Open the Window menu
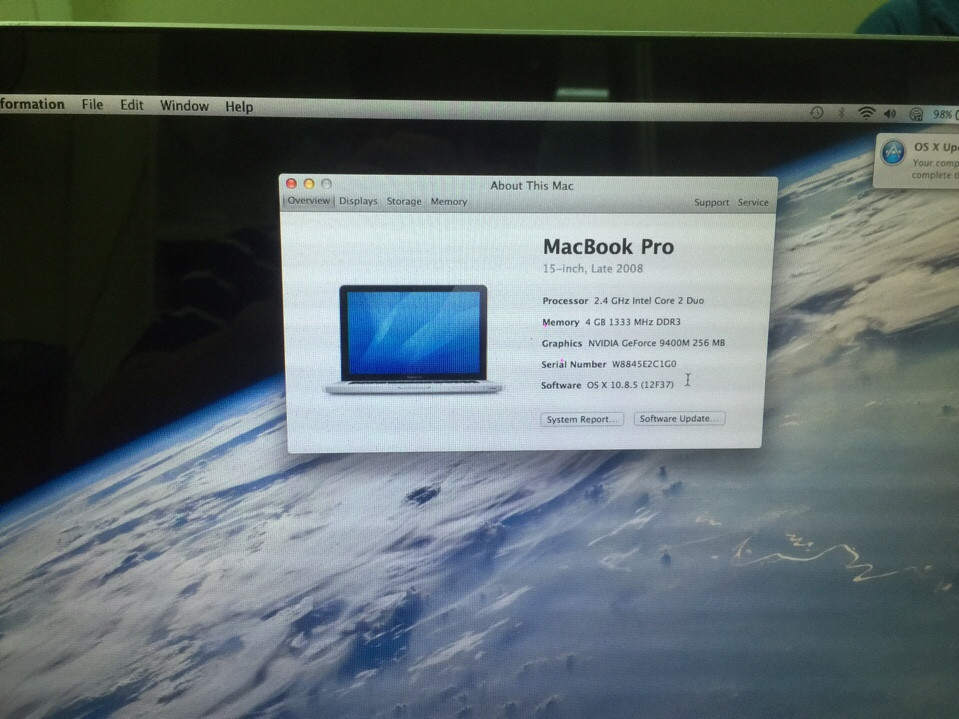Viewport: 959px width, 719px height. pos(184,106)
